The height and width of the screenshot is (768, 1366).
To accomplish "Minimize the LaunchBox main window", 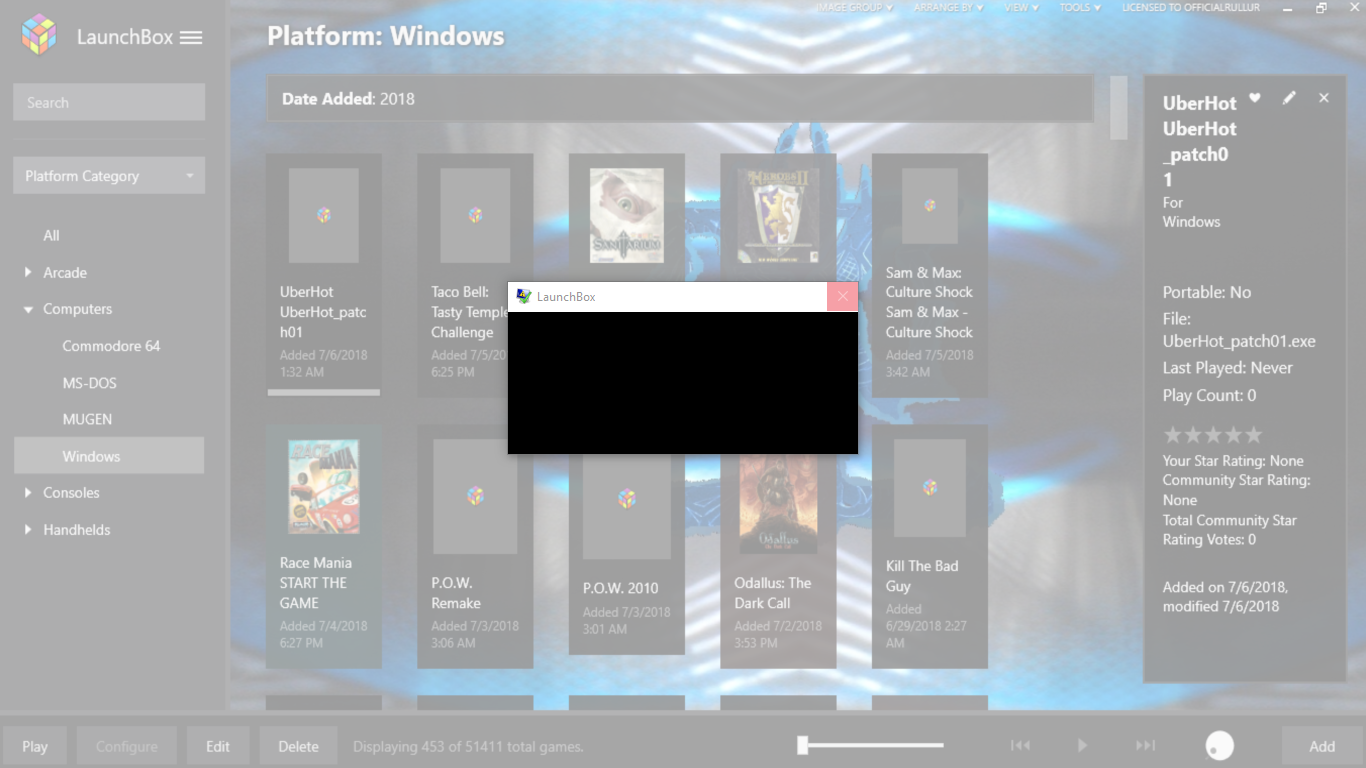I will 1290,8.
